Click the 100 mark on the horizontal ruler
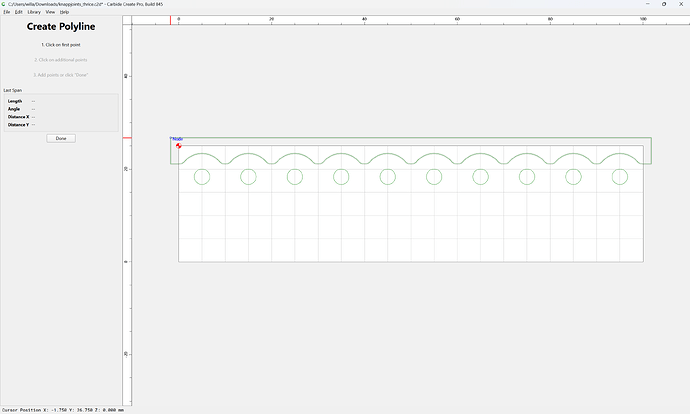This screenshot has width=690, height=414. point(643,19)
